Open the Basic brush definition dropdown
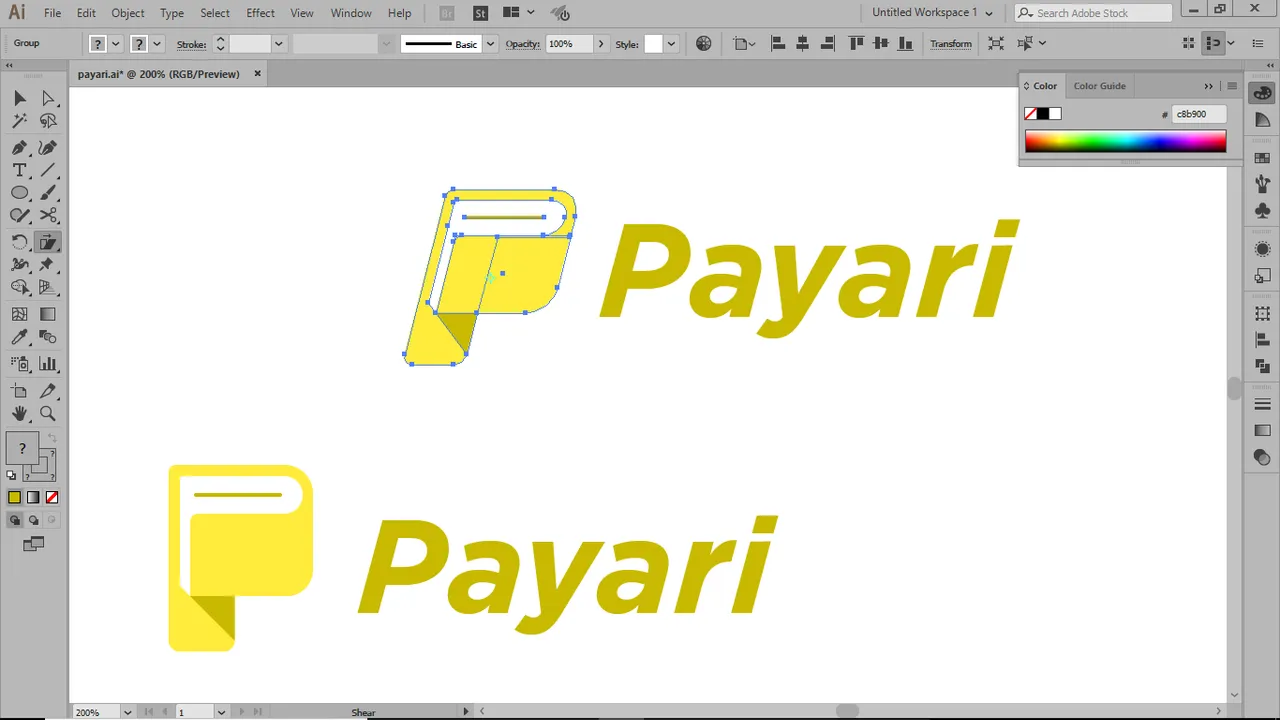1280x720 pixels. click(x=490, y=44)
